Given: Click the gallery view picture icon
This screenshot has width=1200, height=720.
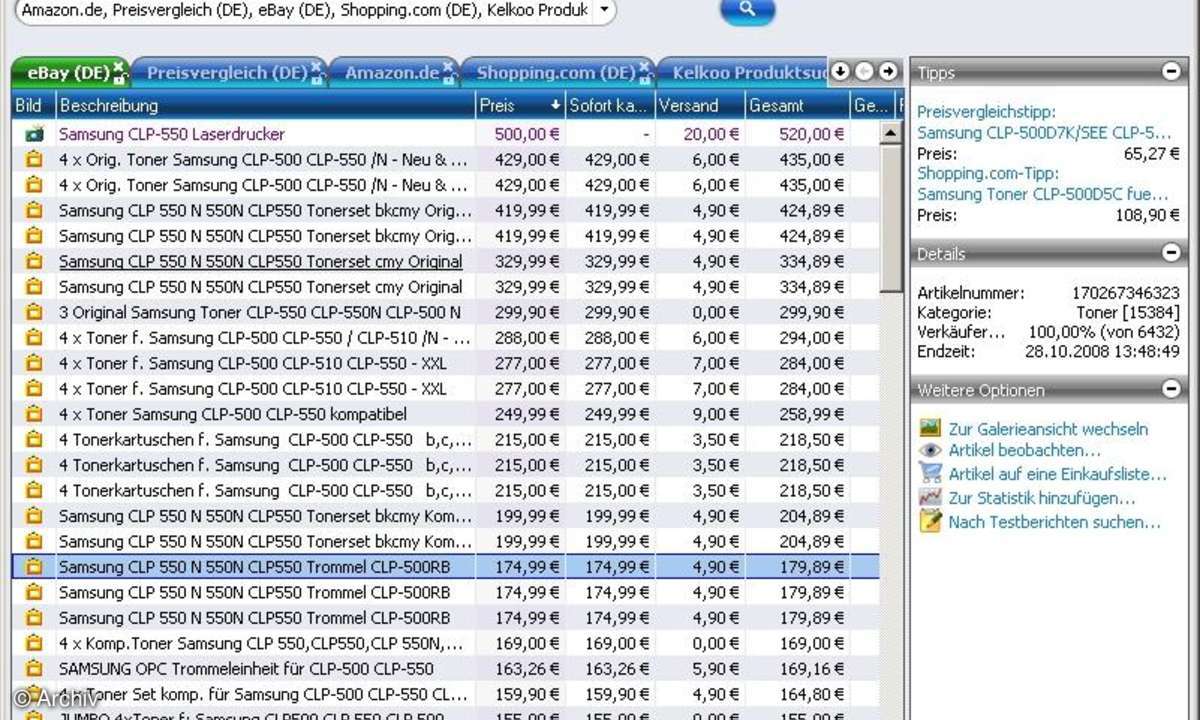Looking at the screenshot, I should pos(930,428).
